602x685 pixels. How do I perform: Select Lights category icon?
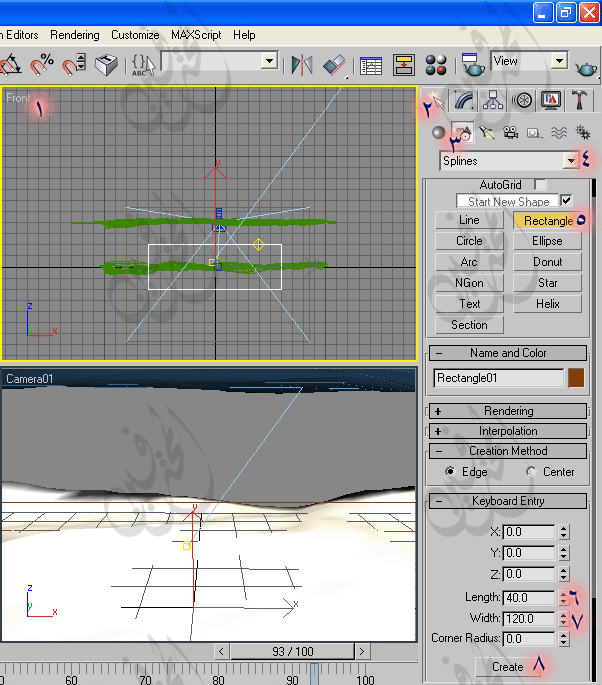click(x=486, y=132)
